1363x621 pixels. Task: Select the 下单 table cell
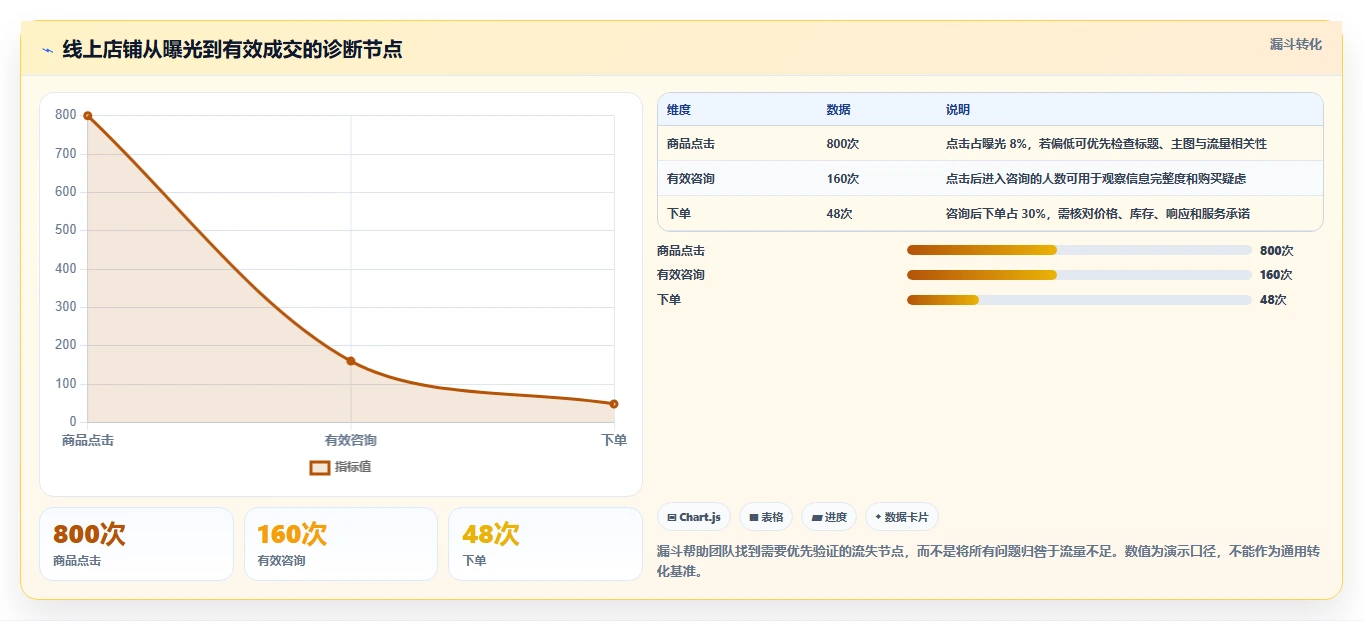pos(679,214)
